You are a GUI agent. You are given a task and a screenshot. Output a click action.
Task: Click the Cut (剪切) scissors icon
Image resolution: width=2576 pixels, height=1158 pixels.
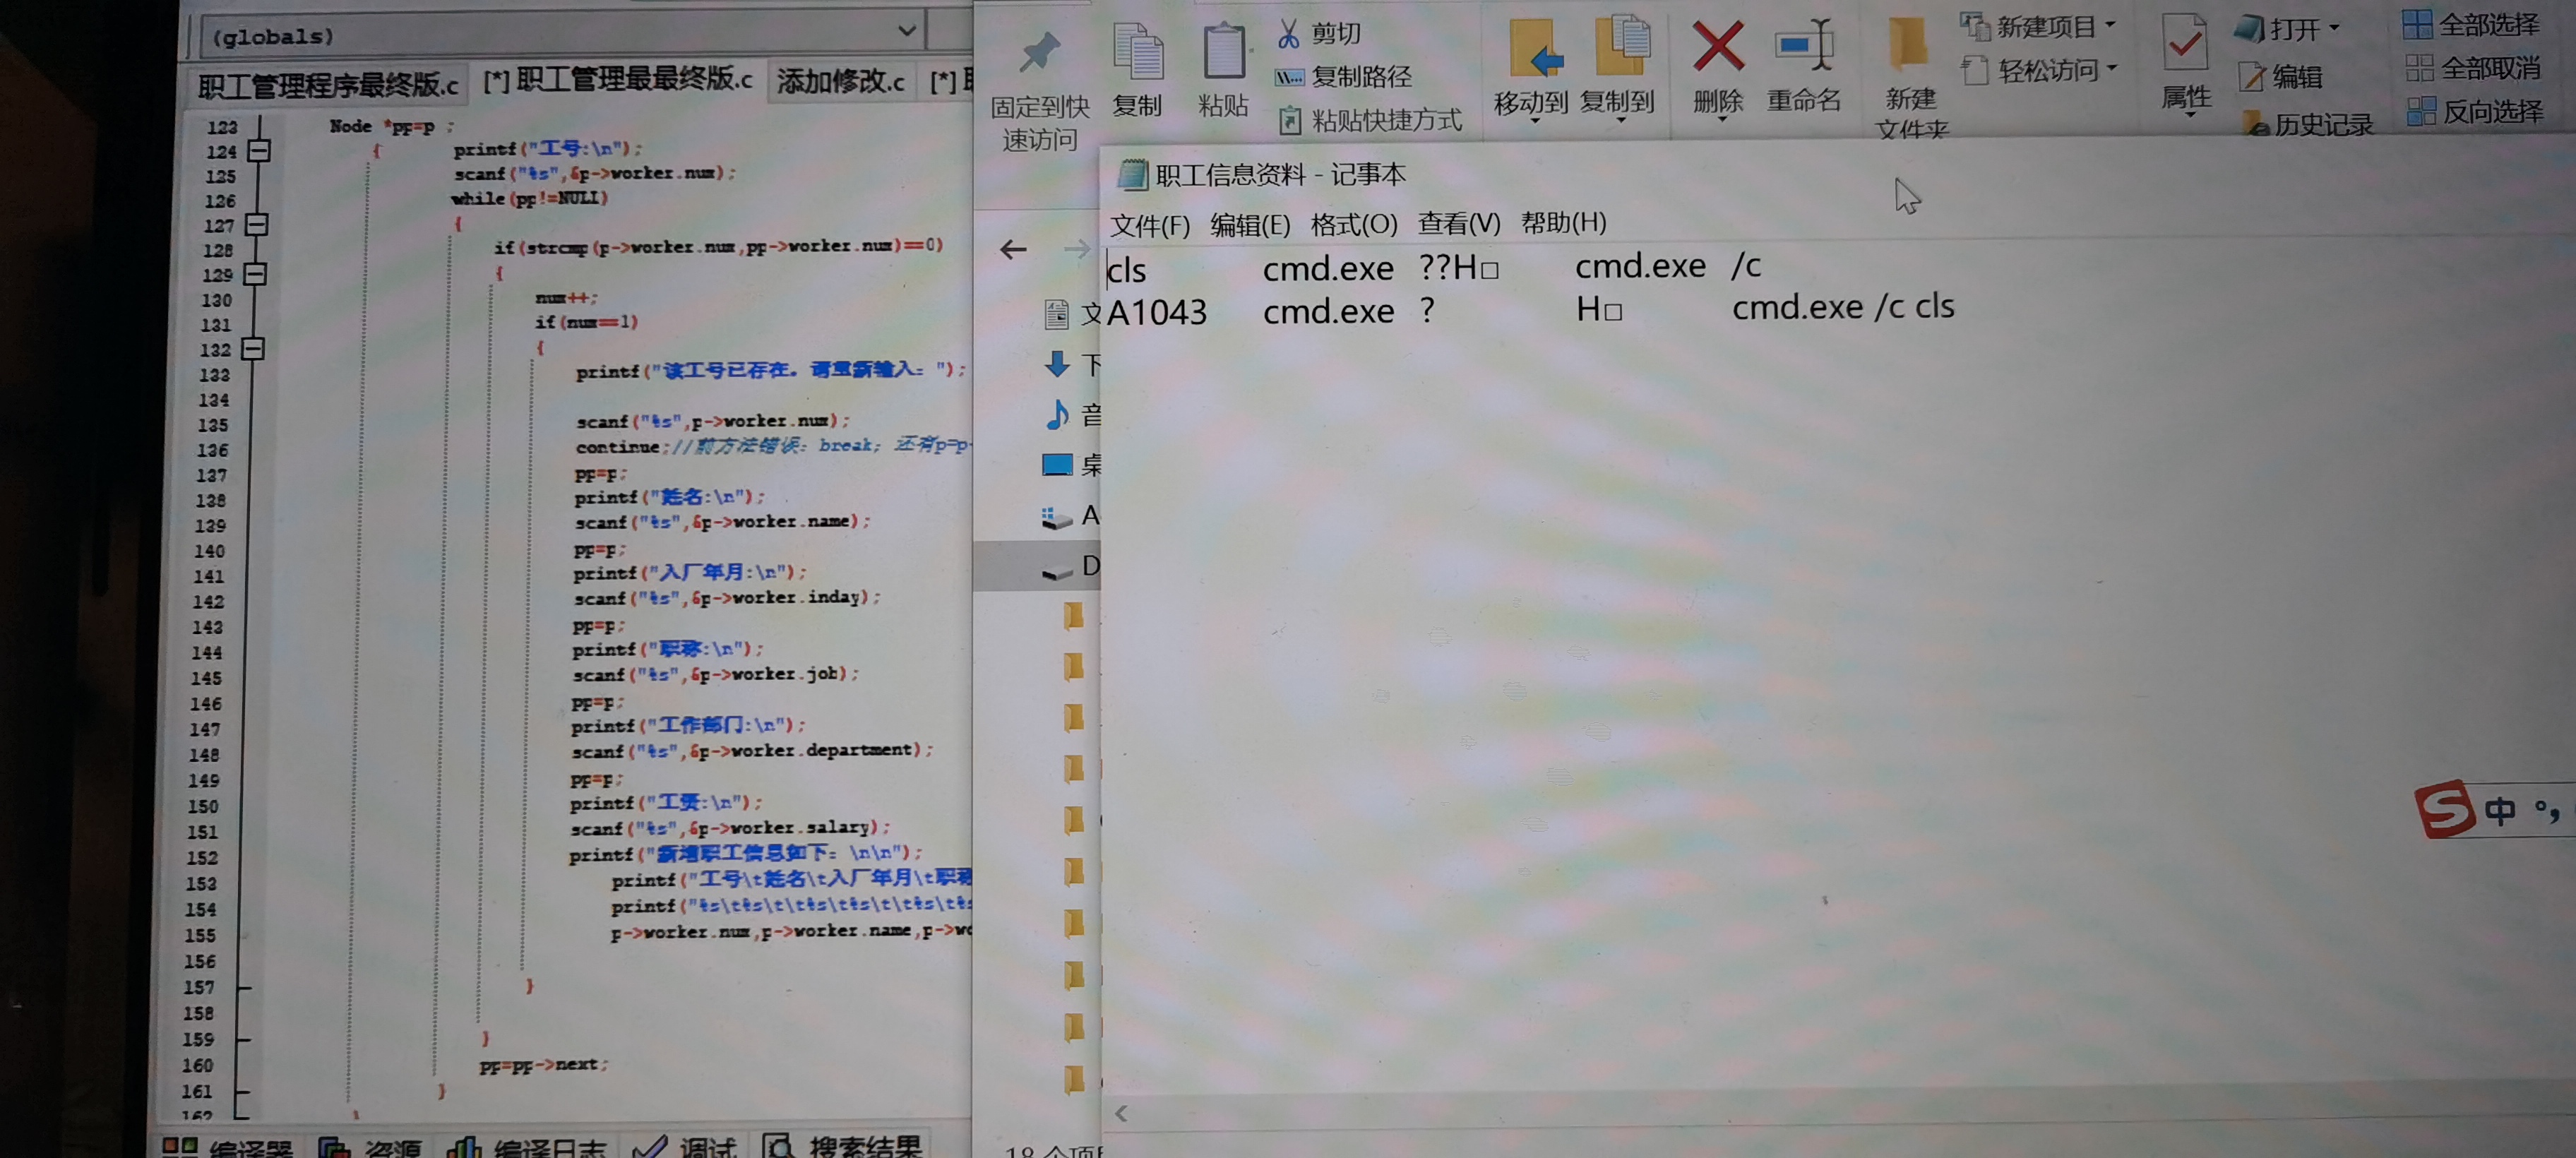1288,34
